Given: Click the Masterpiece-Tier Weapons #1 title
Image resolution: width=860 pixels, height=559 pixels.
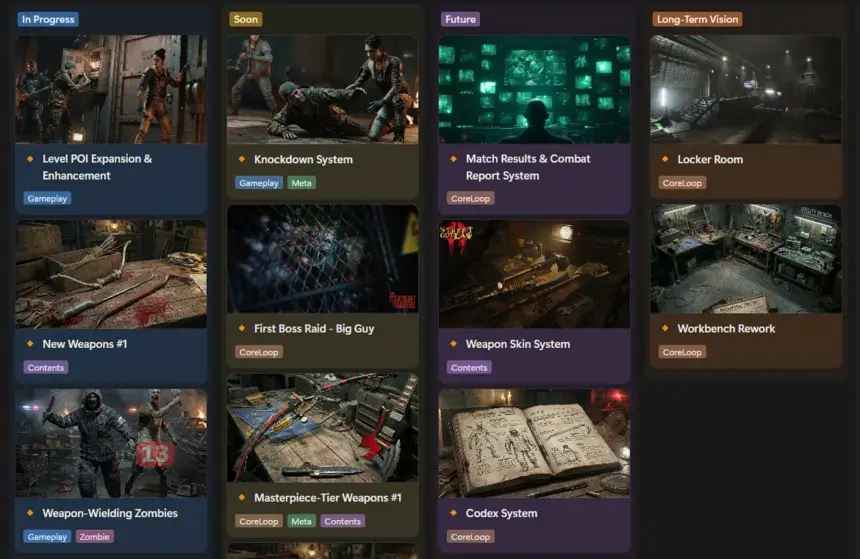Looking at the screenshot, I should tap(327, 497).
